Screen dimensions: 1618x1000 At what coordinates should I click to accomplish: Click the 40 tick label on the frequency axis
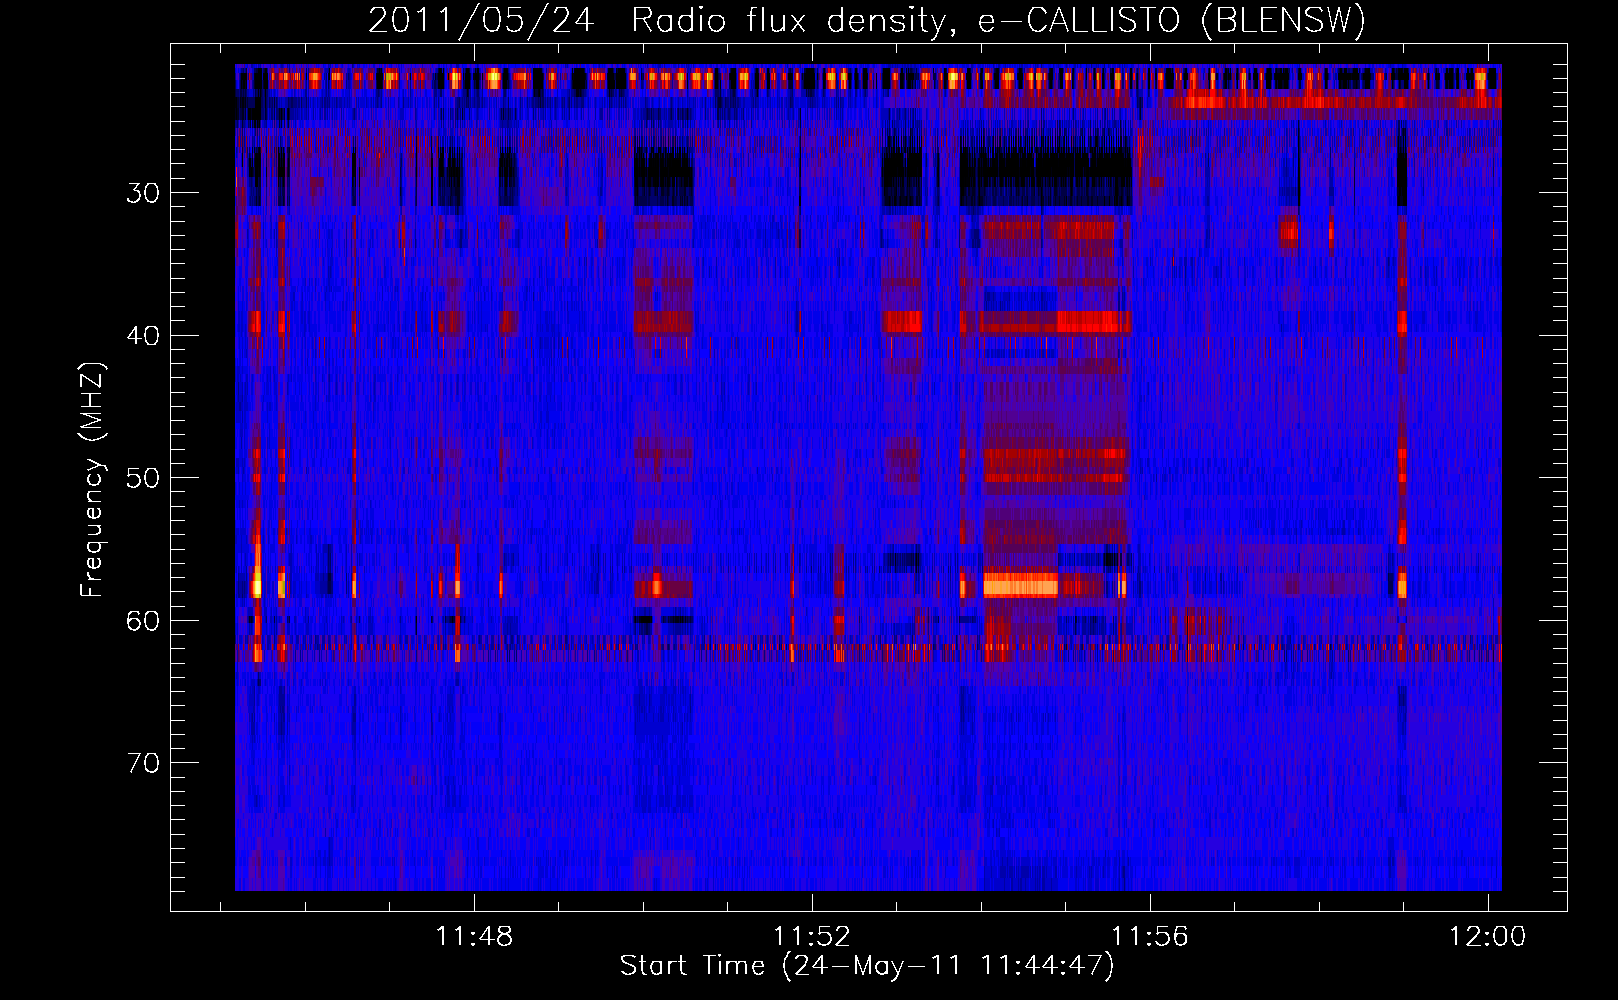(143, 335)
